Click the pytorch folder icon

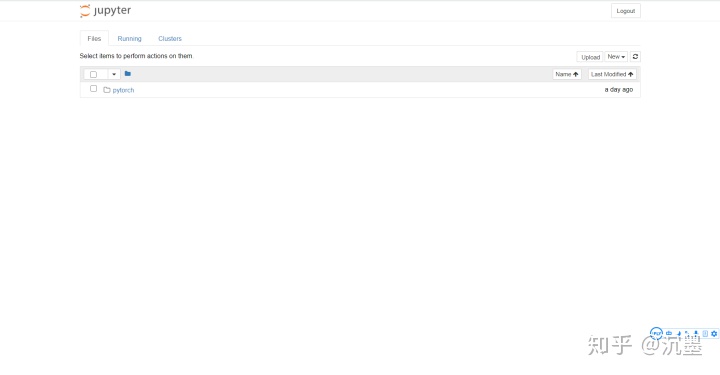point(107,90)
